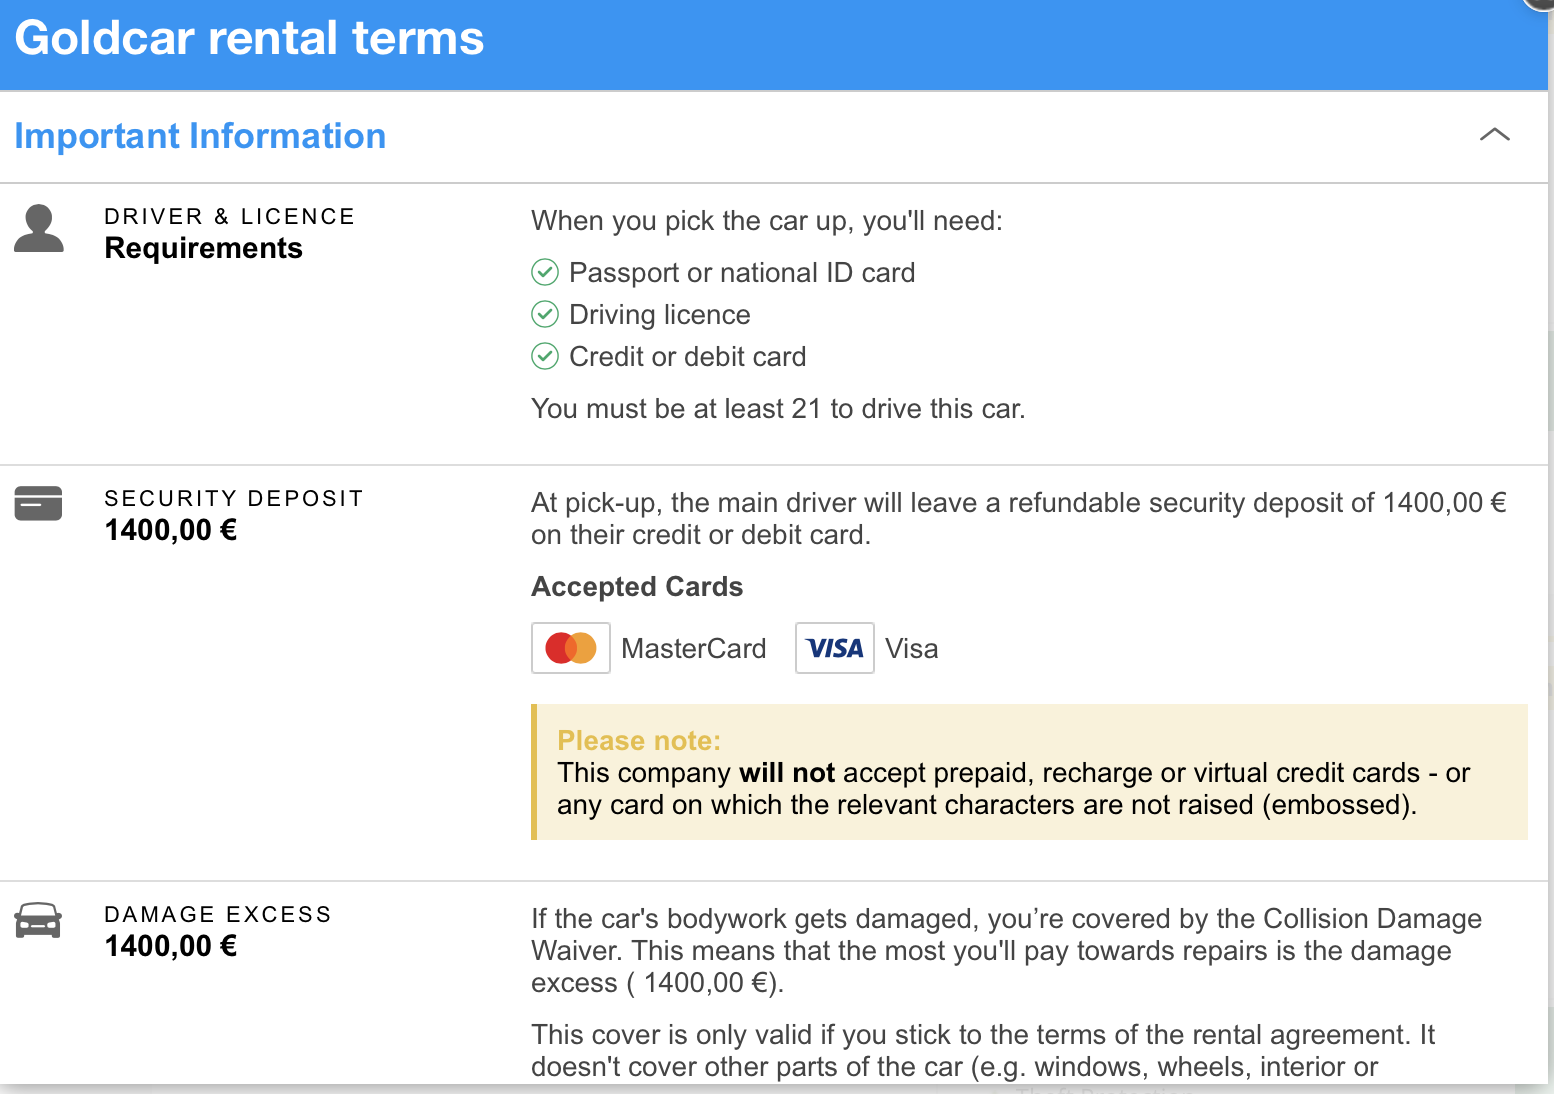Click the Important Information heading

[200, 136]
